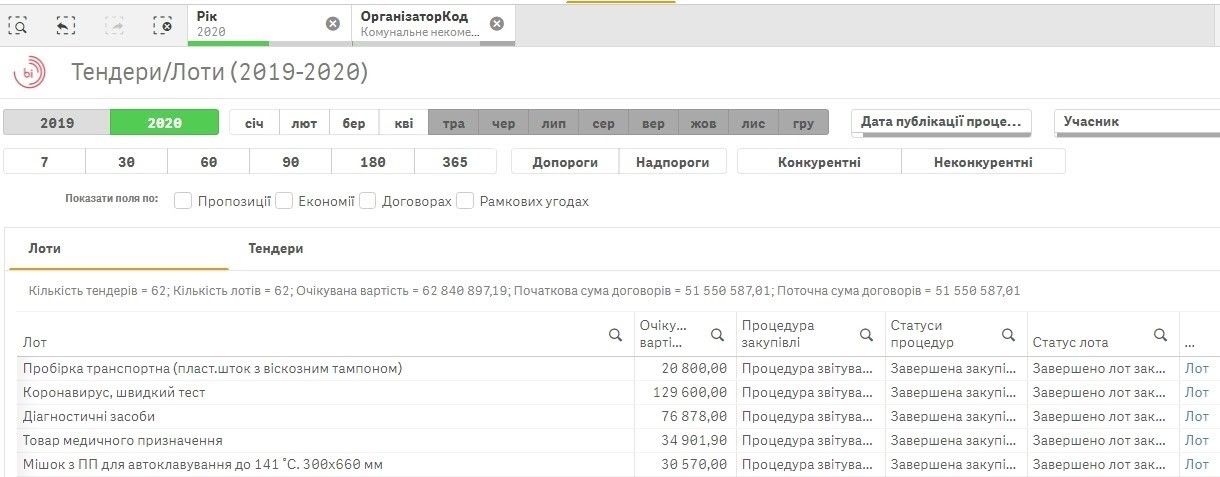Click the step forward selection icon
The height and width of the screenshot is (477, 1220).
(x=114, y=26)
